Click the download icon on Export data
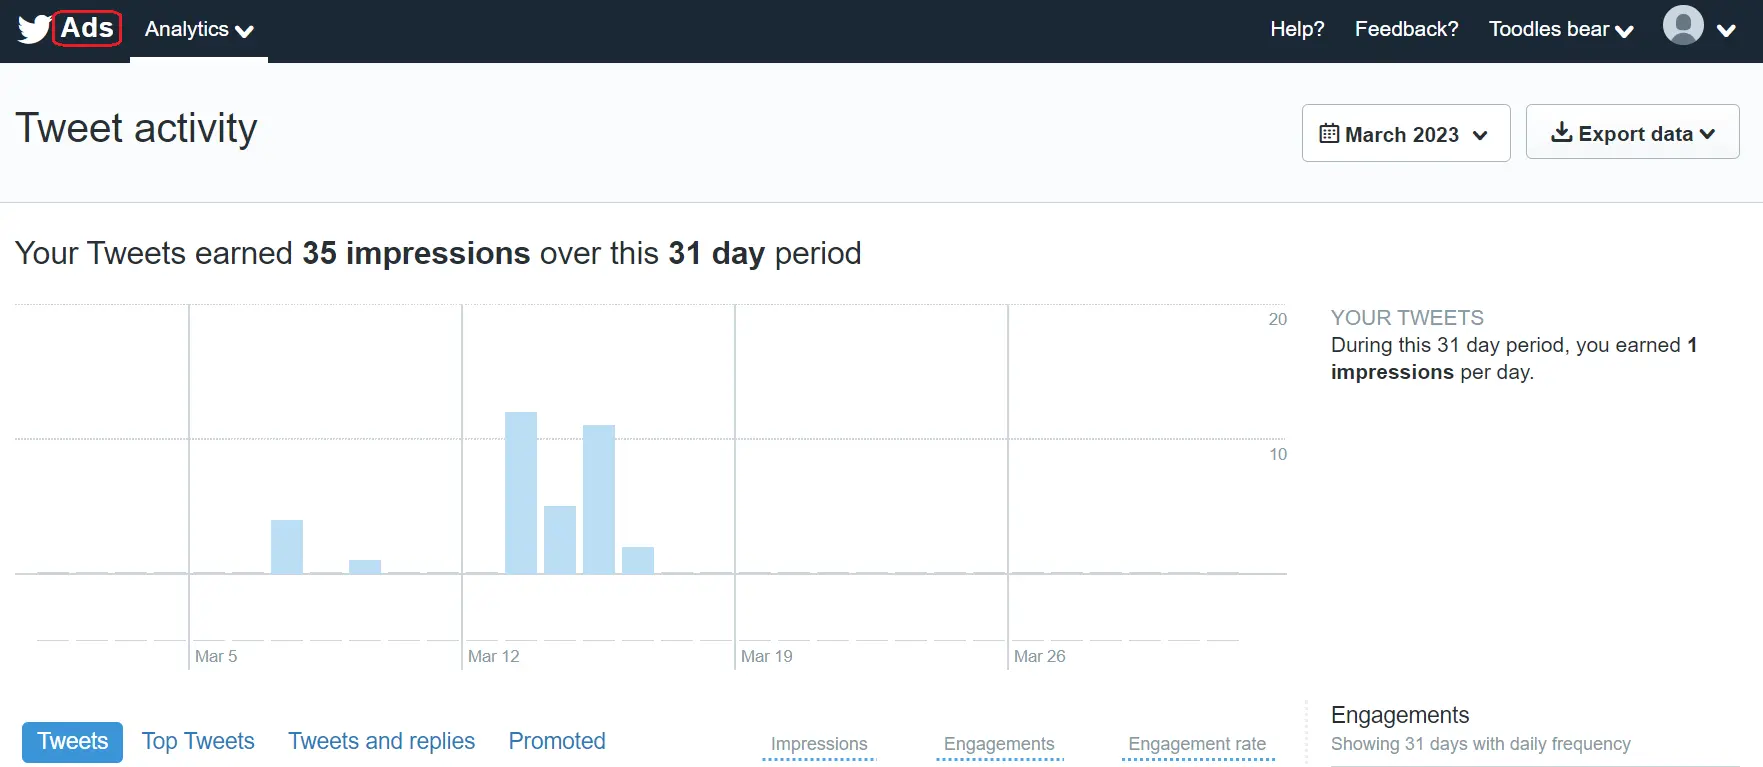The image size is (1763, 767). 1561,133
